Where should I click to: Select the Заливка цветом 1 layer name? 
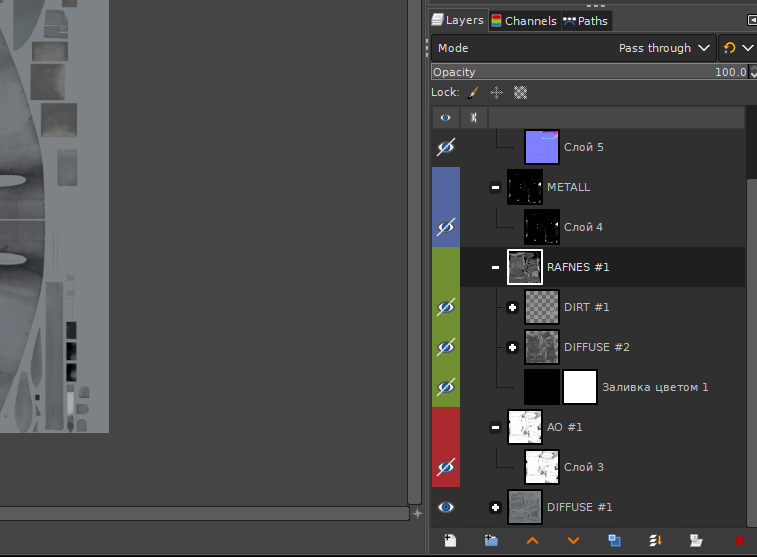[655, 387]
